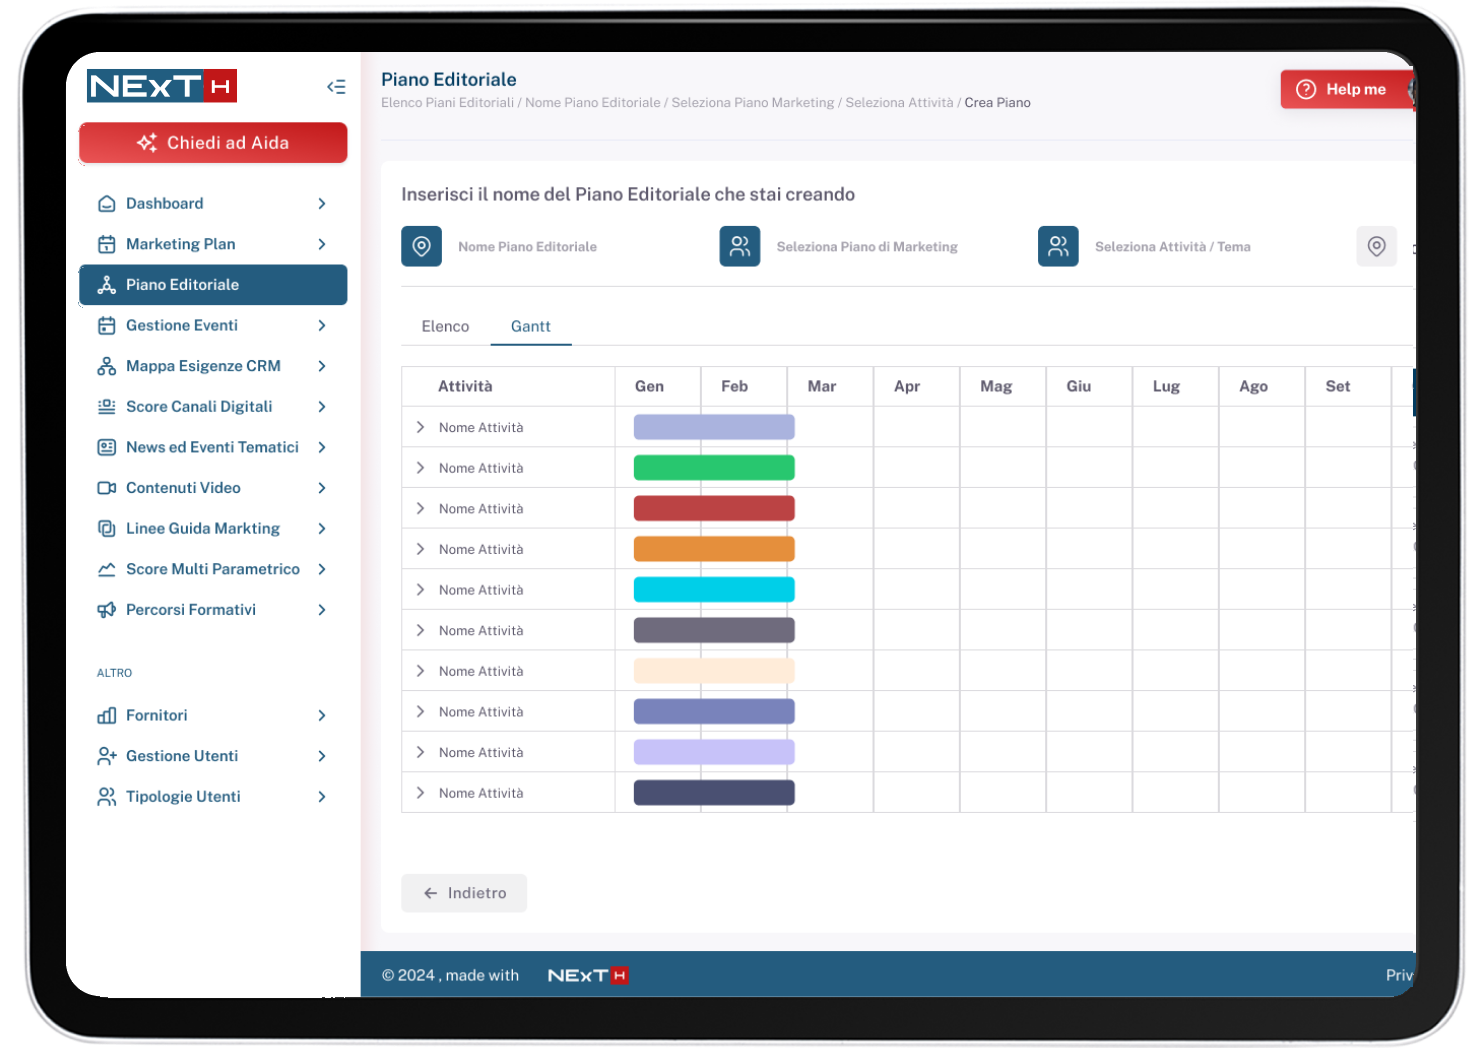Click the Seleziona Attività / Tema step icon

pyautogui.click(x=1057, y=246)
